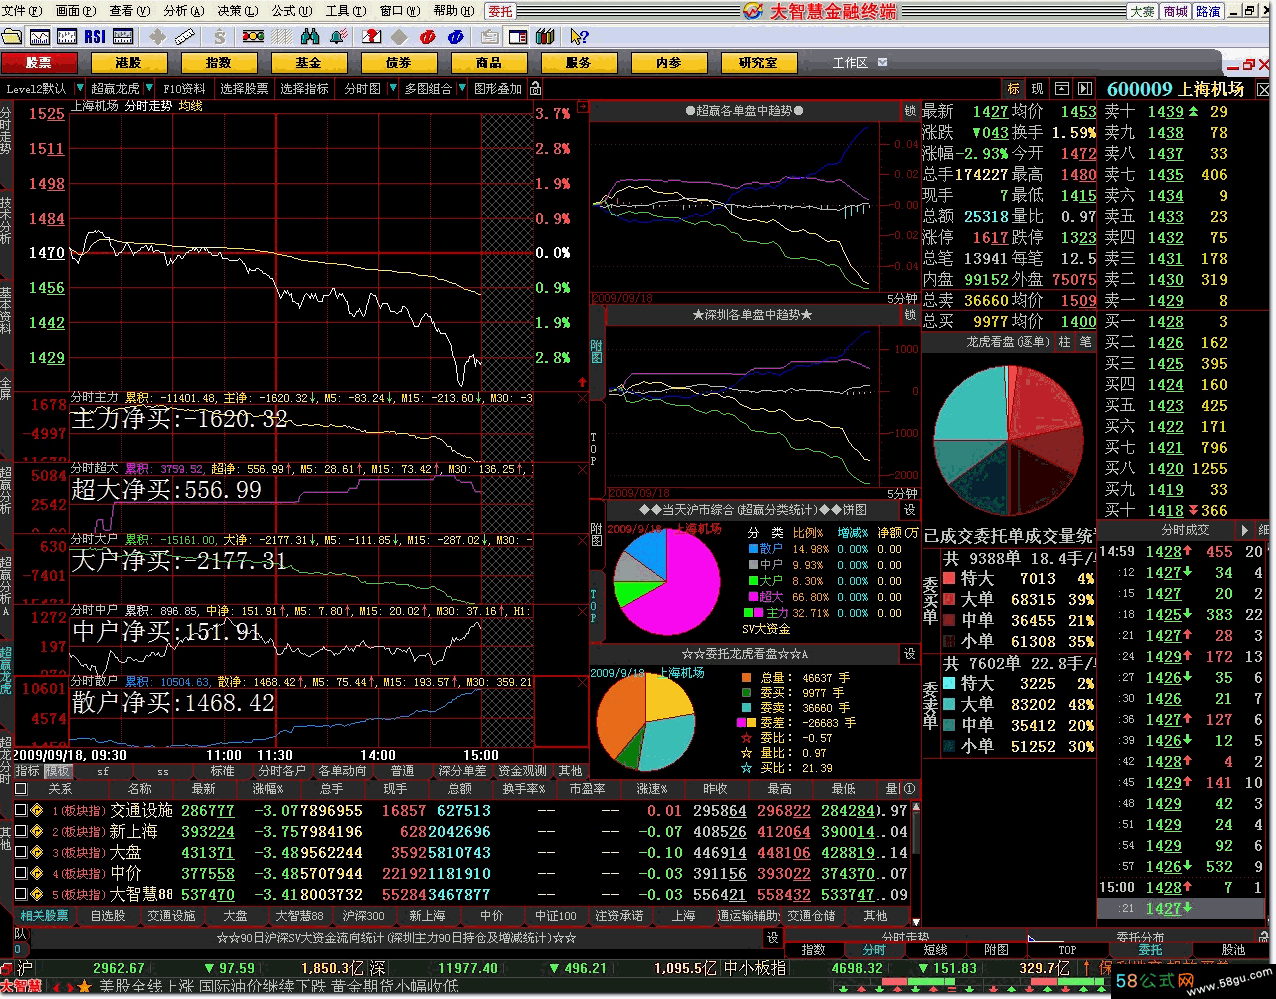Click the intraday line chart toolbar icon
Screen dimensions: 1276x999
[40, 37]
